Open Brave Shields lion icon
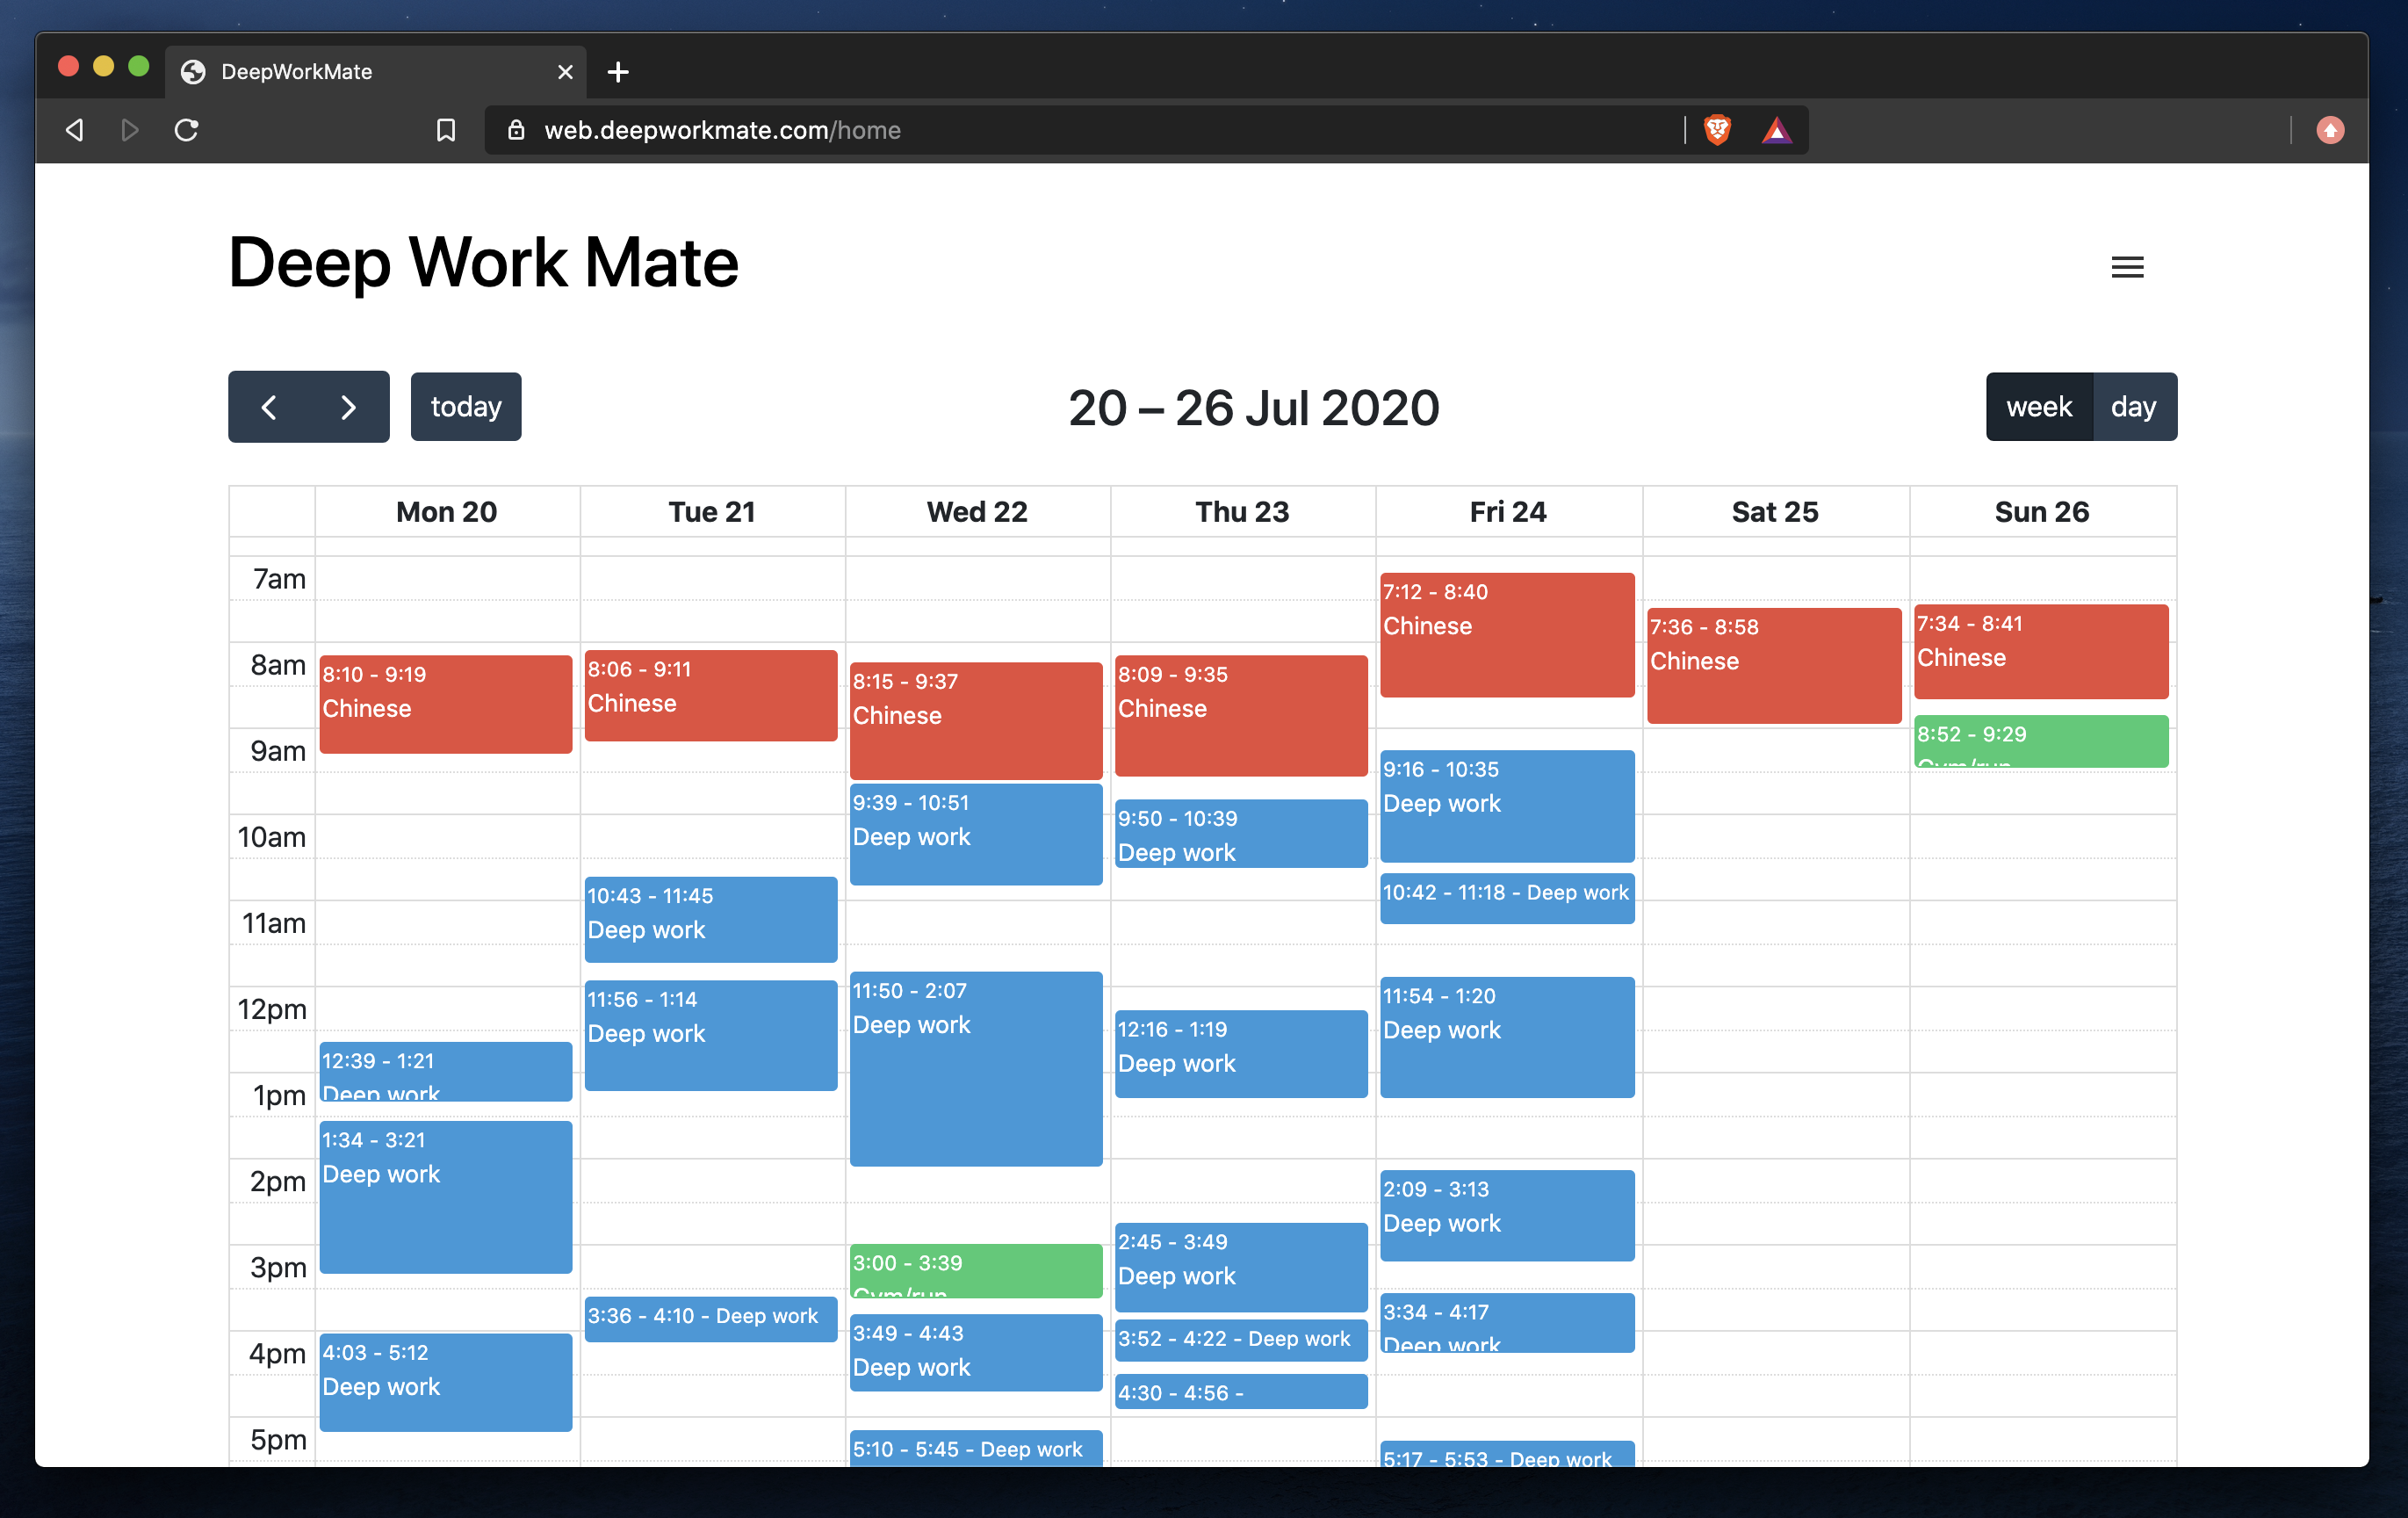The height and width of the screenshot is (1518, 2408). point(1717,130)
